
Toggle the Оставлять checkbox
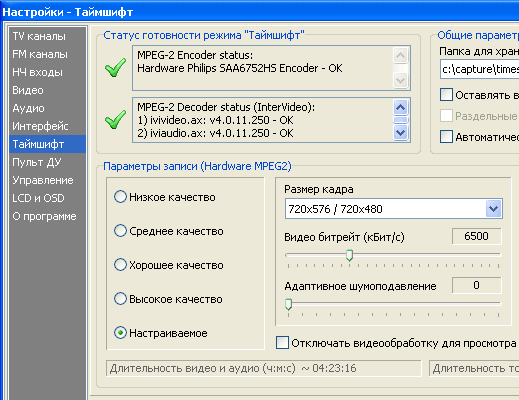tap(446, 95)
